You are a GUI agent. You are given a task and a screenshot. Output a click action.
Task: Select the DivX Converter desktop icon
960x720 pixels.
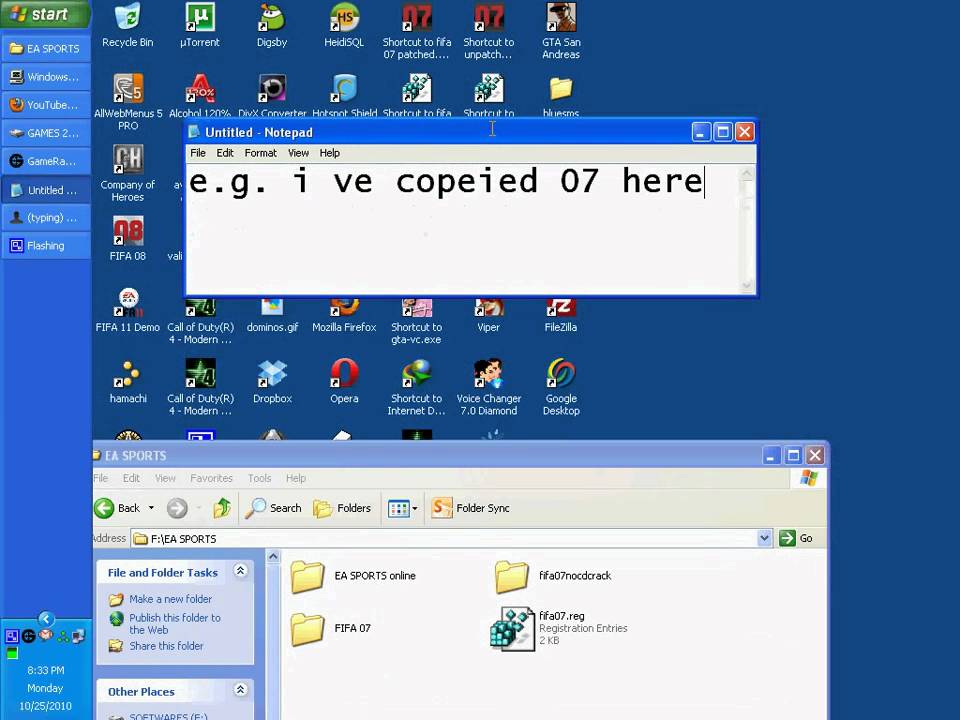(x=272, y=96)
